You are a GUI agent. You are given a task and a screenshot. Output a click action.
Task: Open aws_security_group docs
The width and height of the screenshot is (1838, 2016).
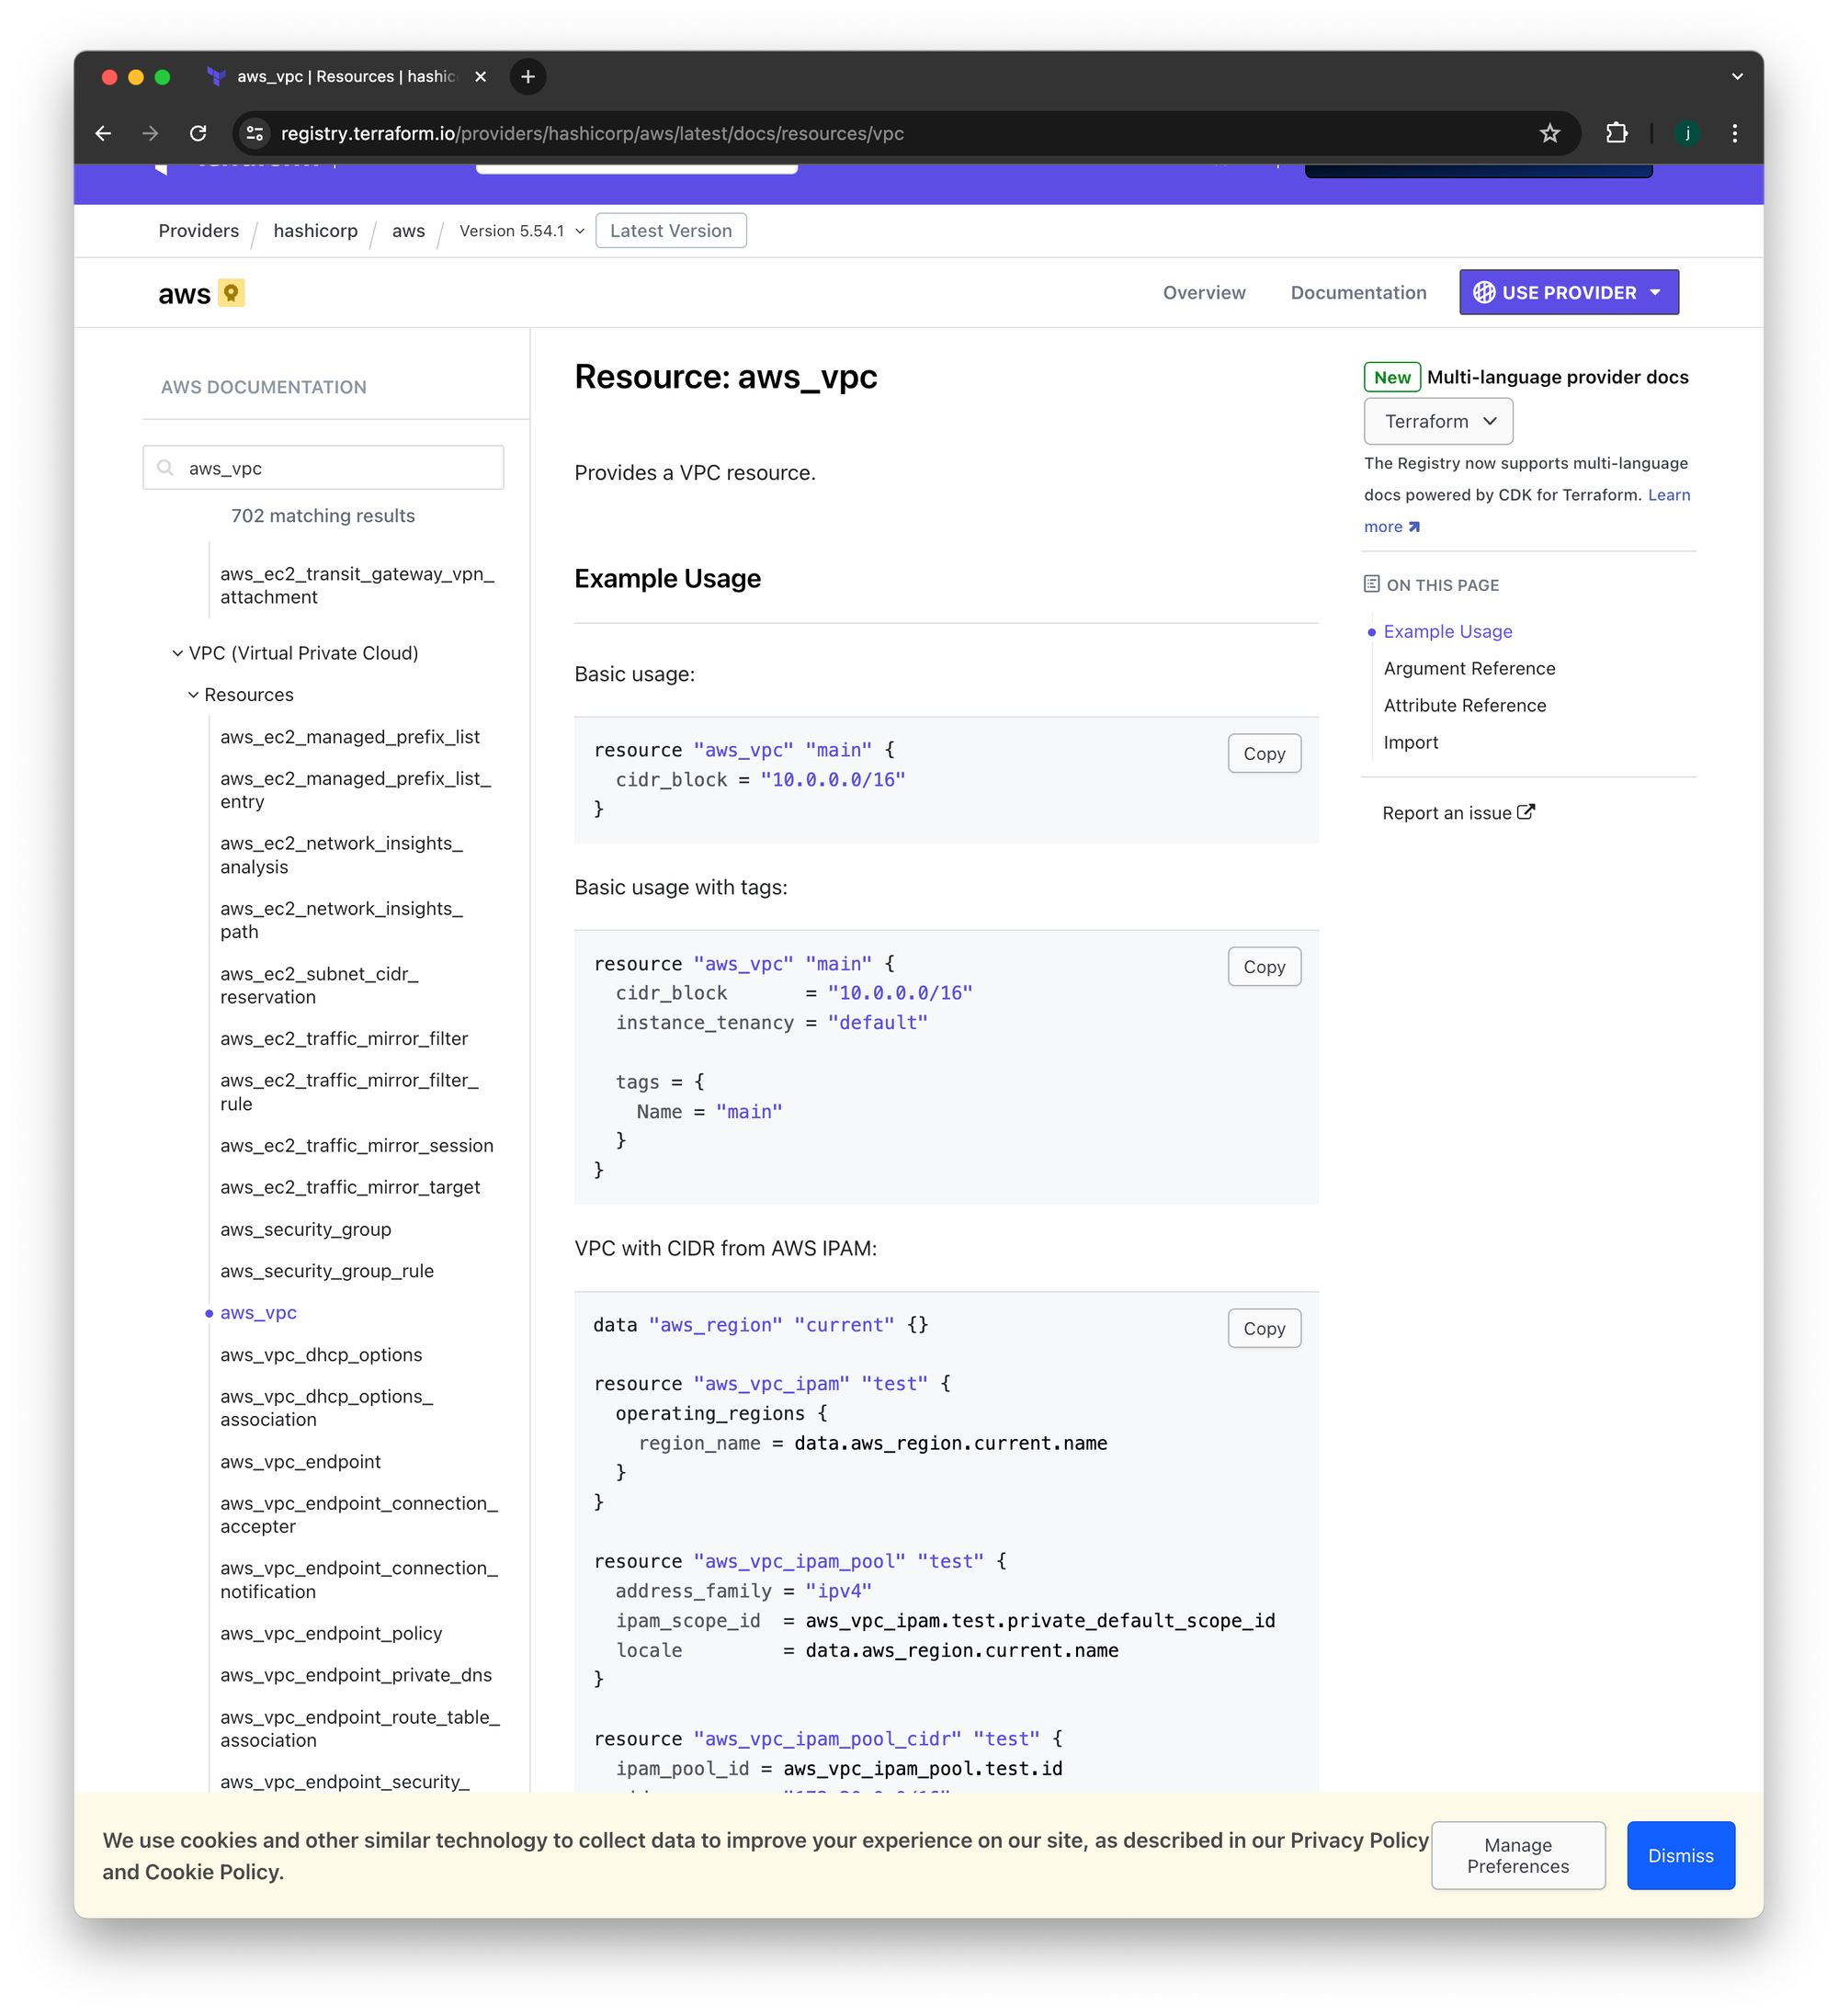(306, 1229)
